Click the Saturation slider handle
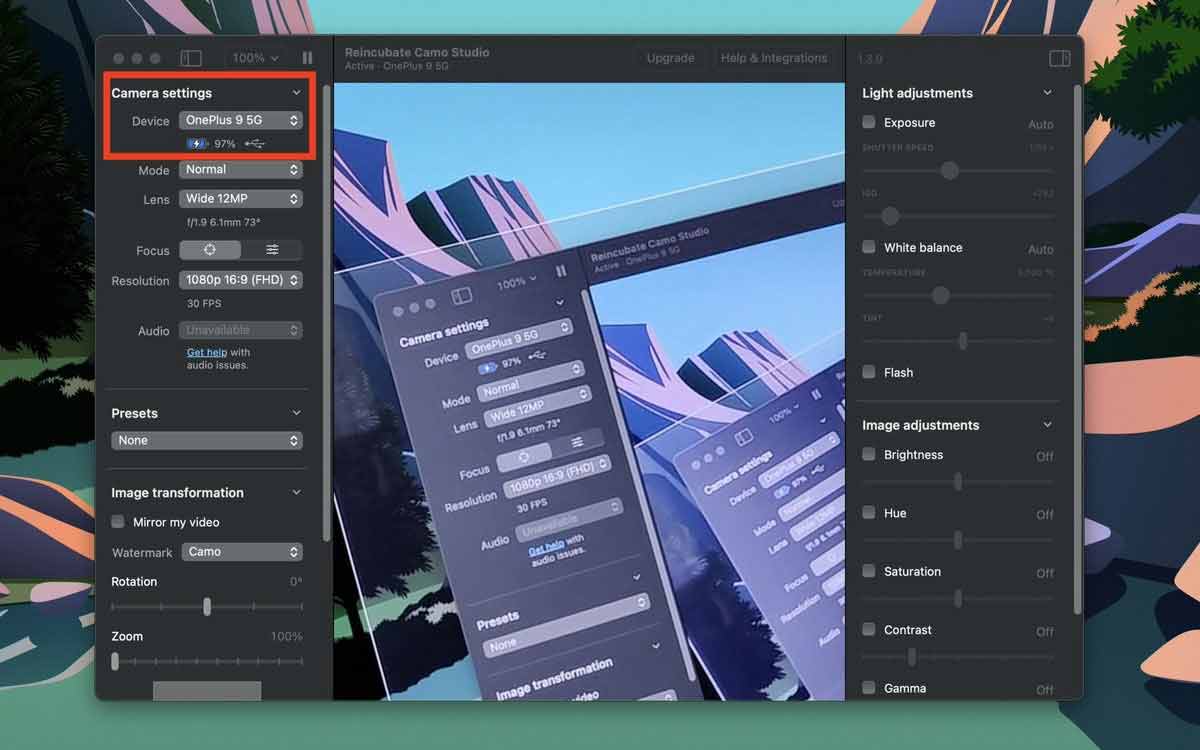This screenshot has width=1200, height=750. [958, 599]
